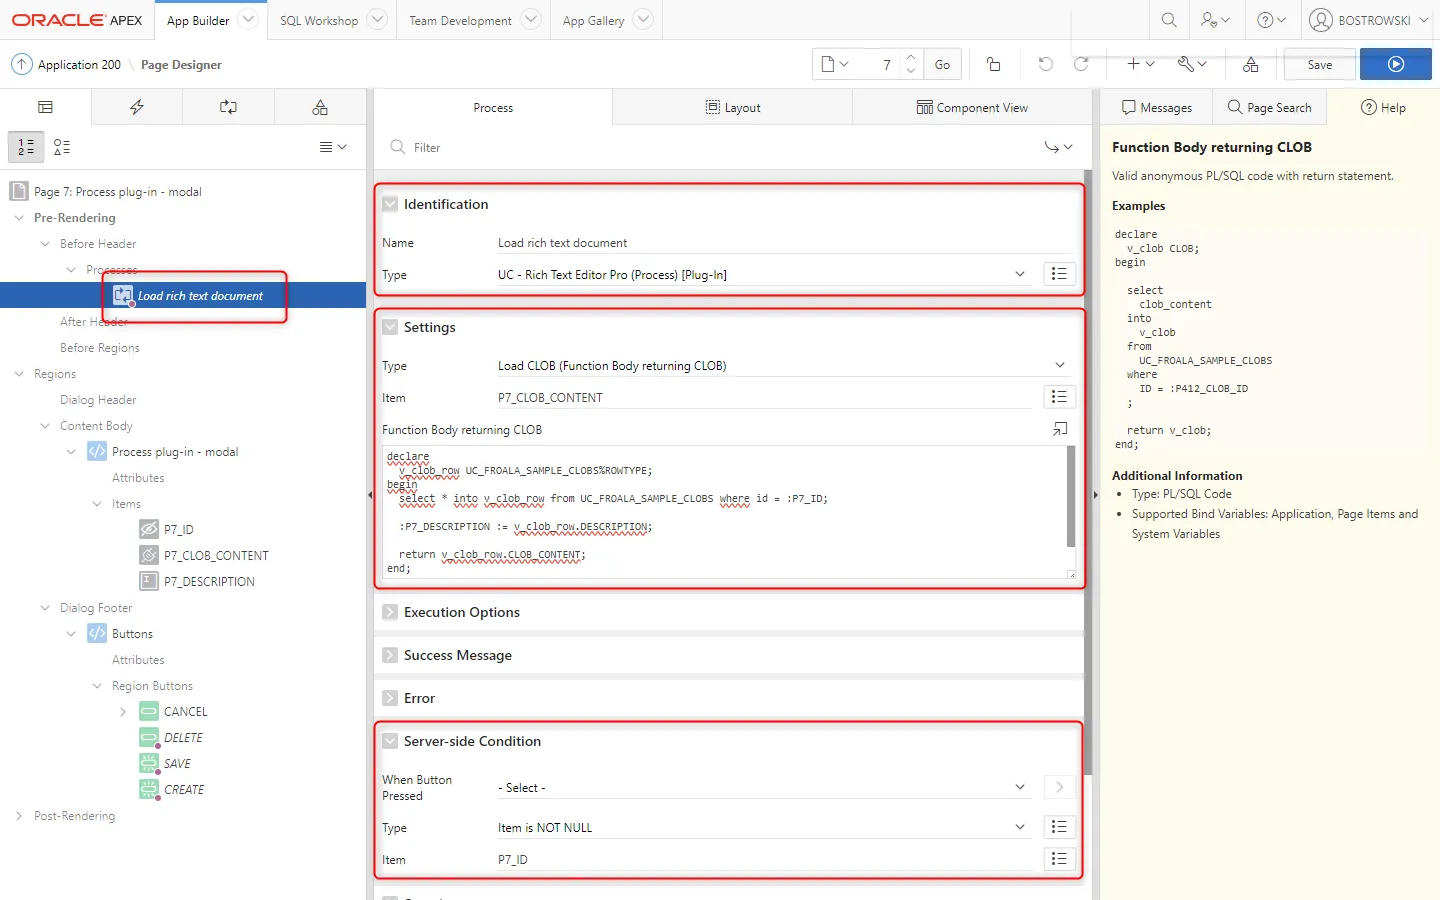Open the Page Search tab
1440x900 pixels.
pos(1269,107)
